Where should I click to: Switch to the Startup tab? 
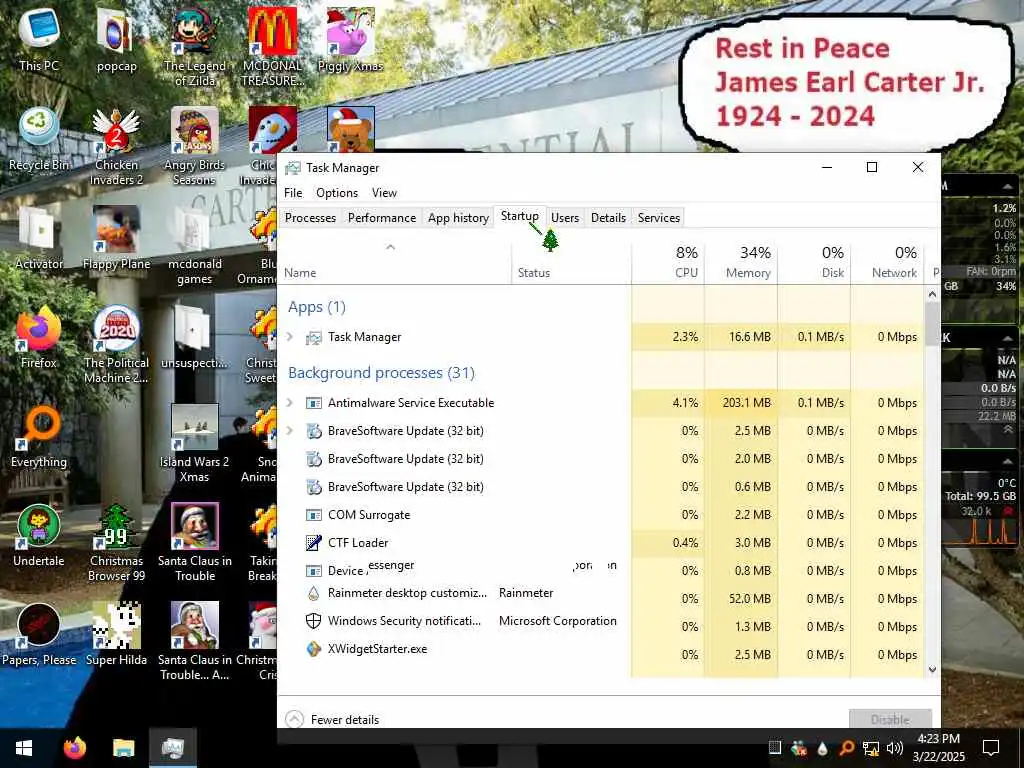pyautogui.click(x=520, y=216)
